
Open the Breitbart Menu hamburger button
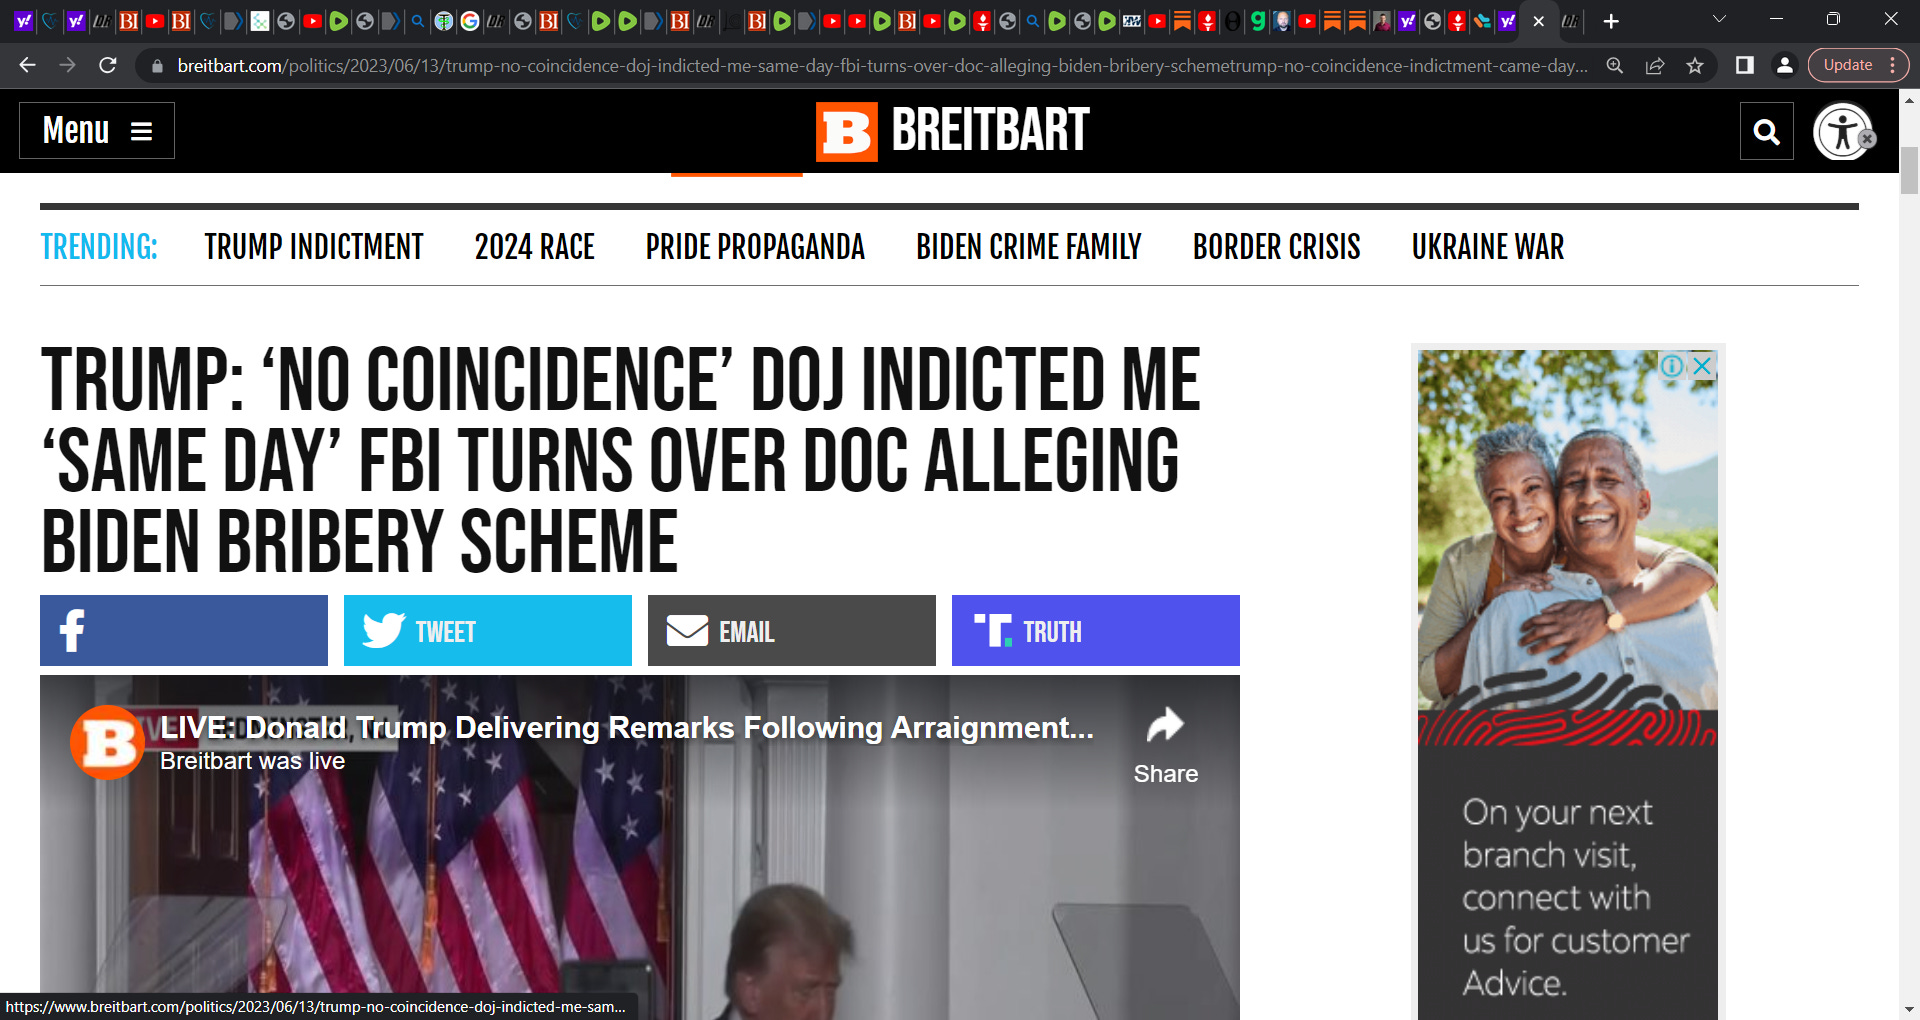(97, 130)
